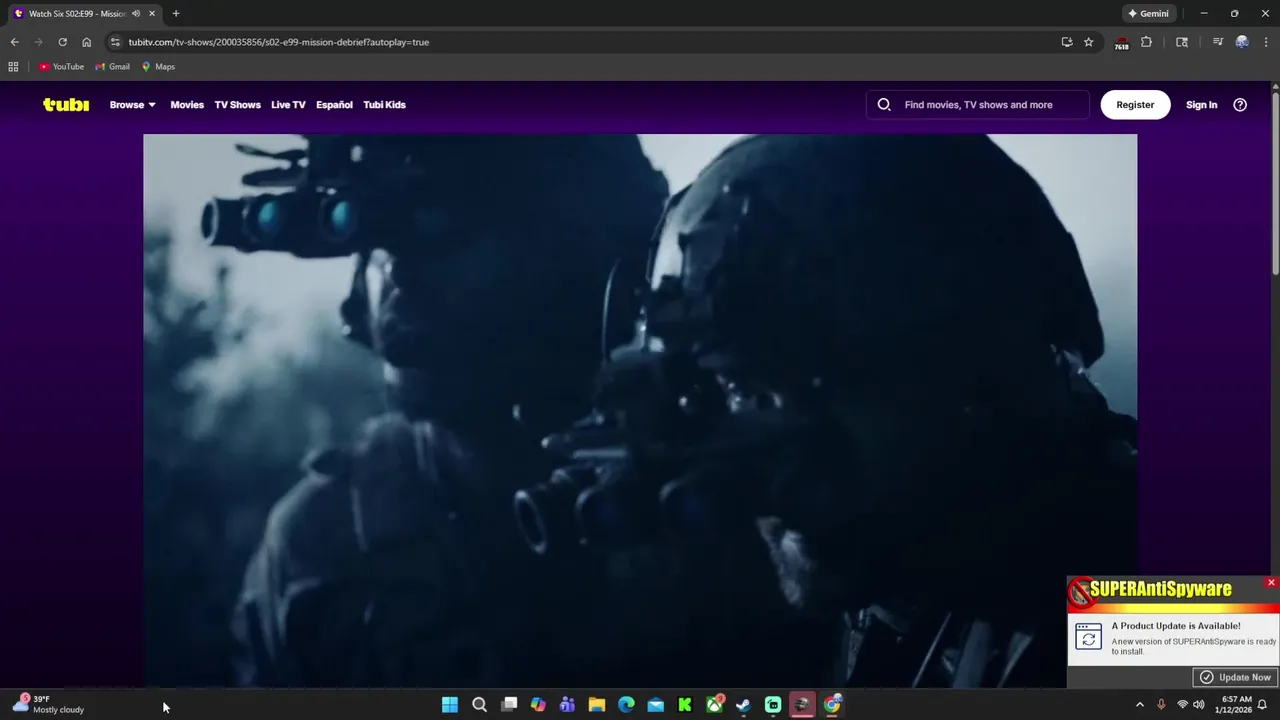Open the tab search side panel icon
The width and height of the screenshot is (1280, 720).
[1182, 42]
